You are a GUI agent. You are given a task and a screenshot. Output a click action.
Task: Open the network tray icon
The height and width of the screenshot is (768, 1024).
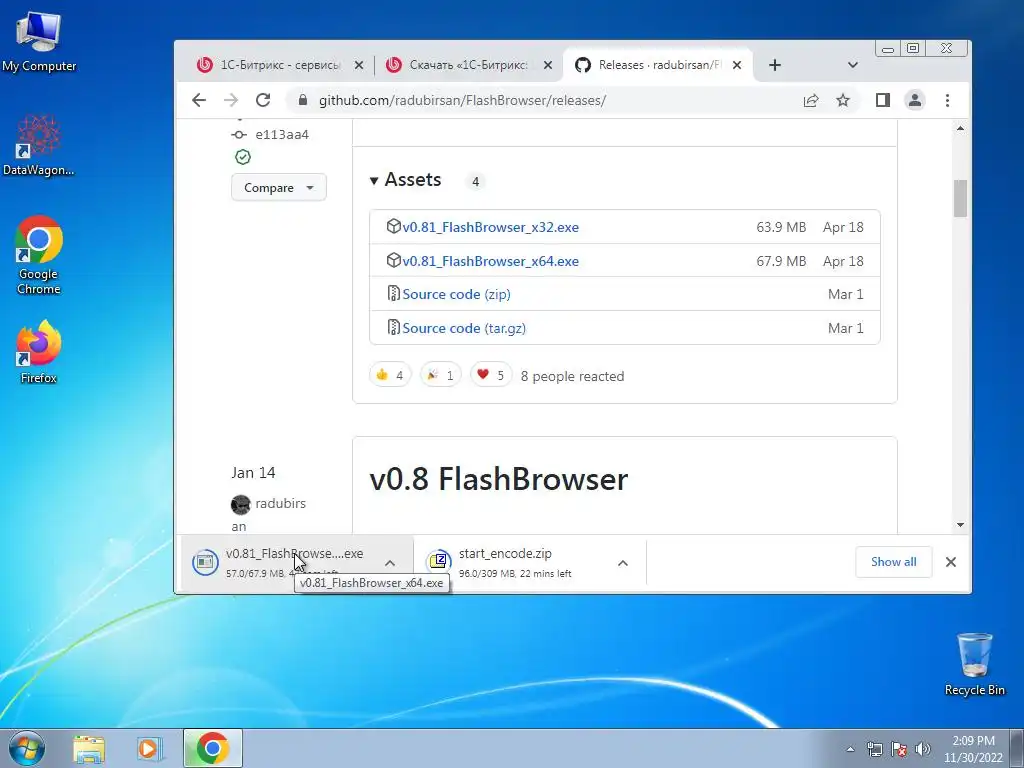coord(874,749)
